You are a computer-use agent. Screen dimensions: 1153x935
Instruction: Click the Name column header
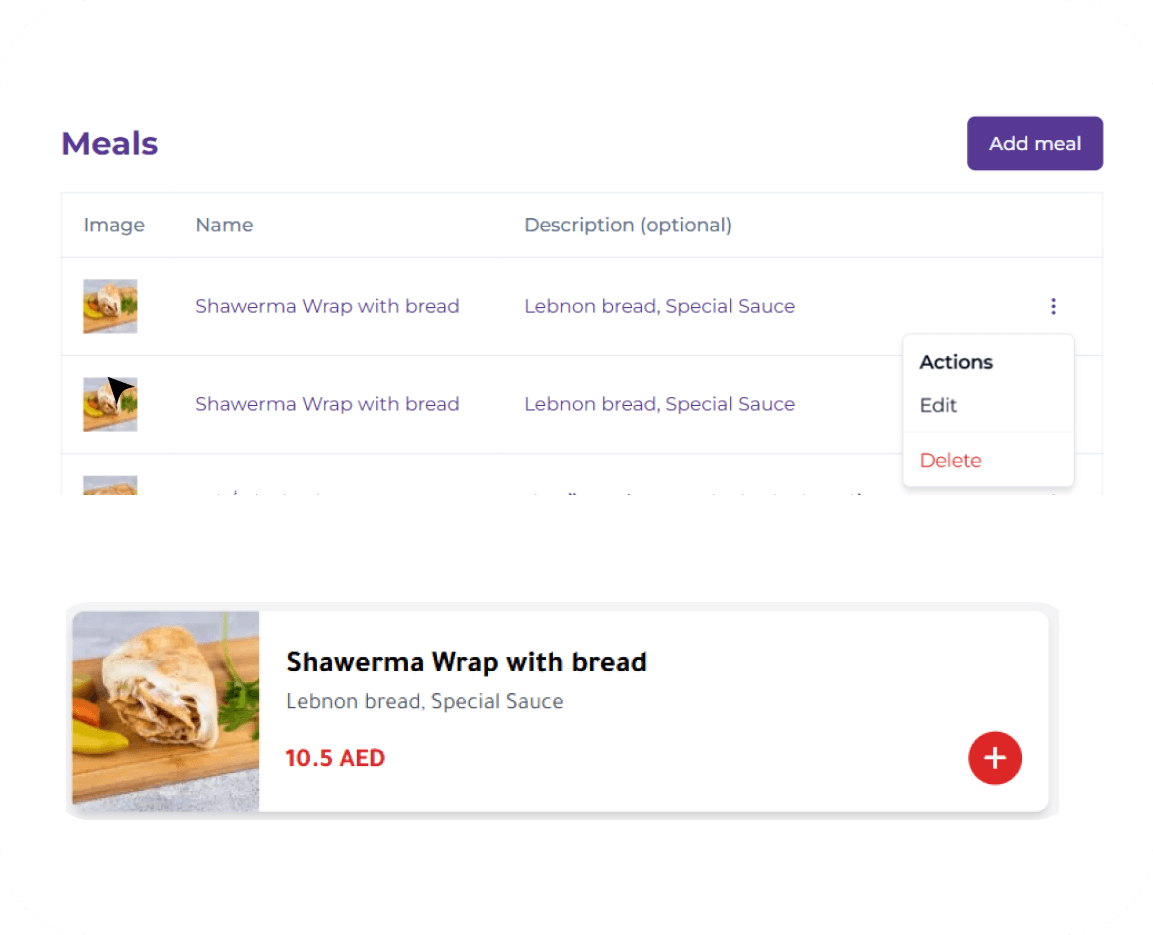click(224, 225)
